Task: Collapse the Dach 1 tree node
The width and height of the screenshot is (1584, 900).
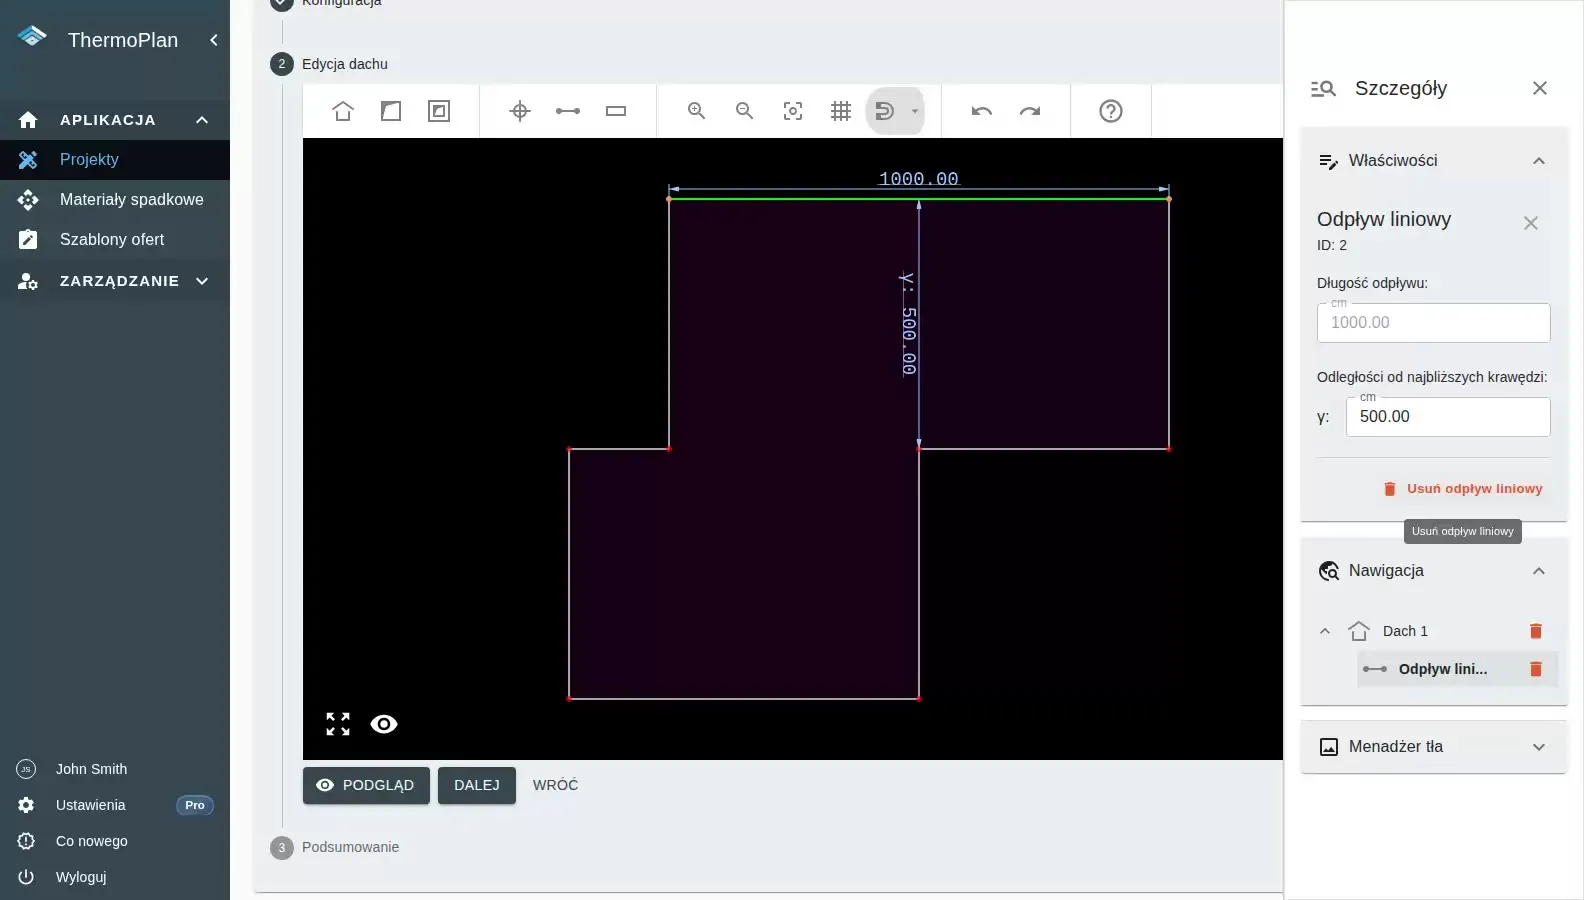Action: pos(1325,631)
